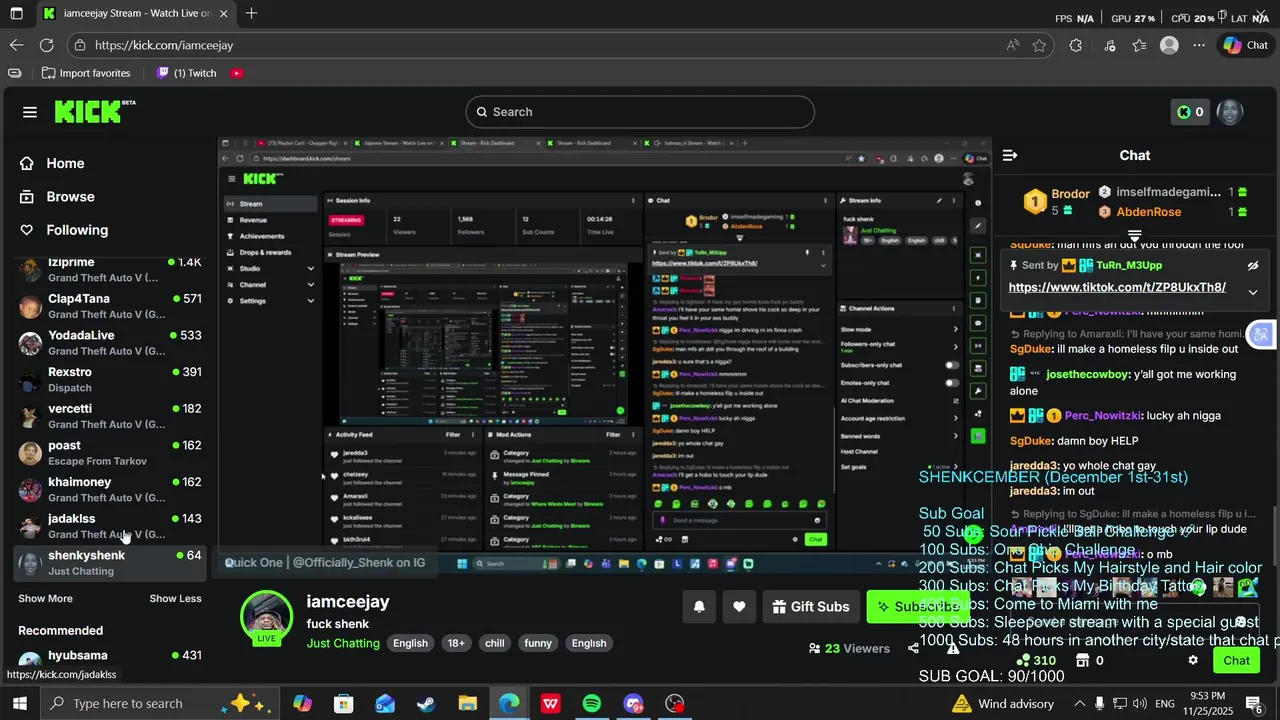The width and height of the screenshot is (1280, 720).
Task: Click the iamceejay live avatar
Action: point(267,615)
